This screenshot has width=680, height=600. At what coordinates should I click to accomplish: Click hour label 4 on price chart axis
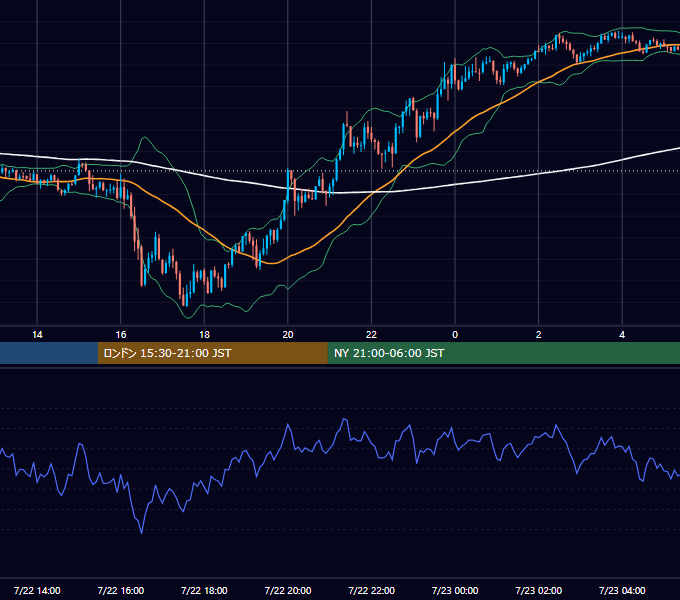coord(622,335)
